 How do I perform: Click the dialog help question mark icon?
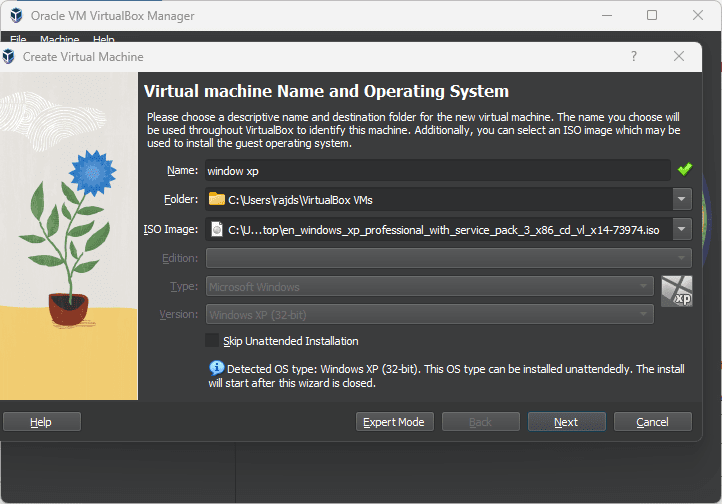tap(633, 57)
